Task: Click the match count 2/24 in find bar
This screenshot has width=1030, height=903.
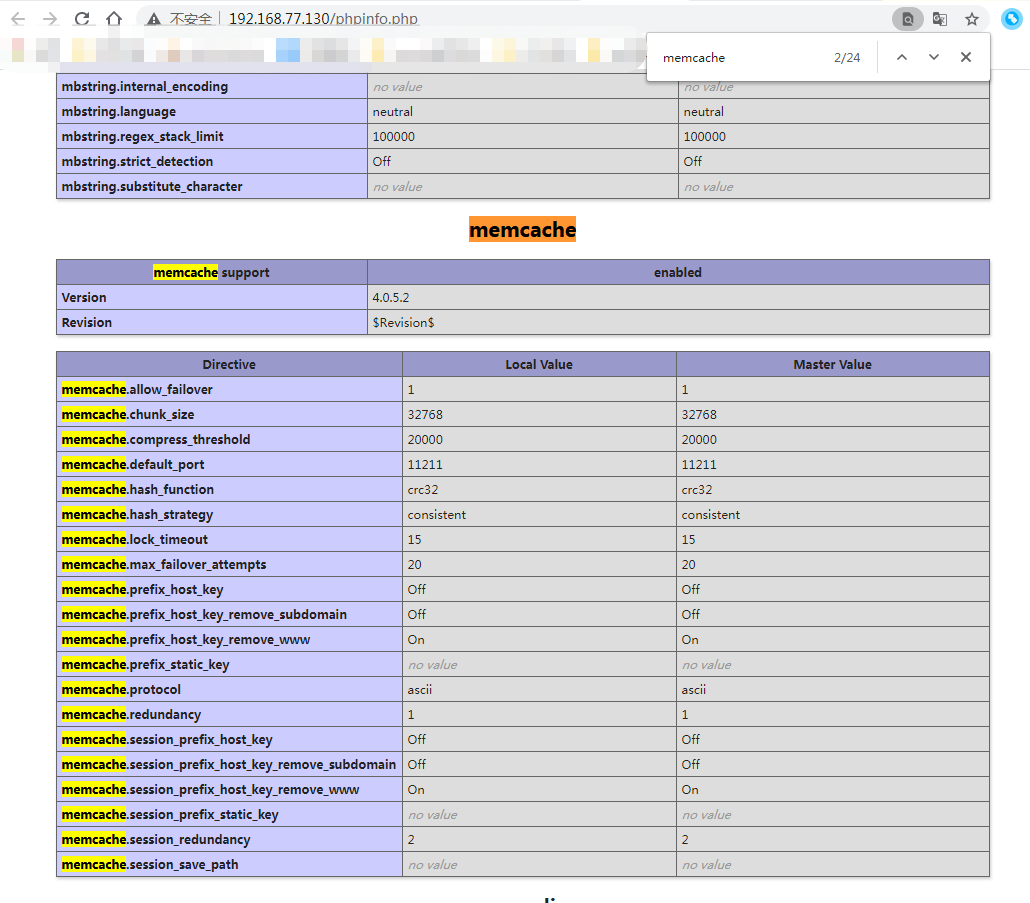Action: [x=847, y=58]
